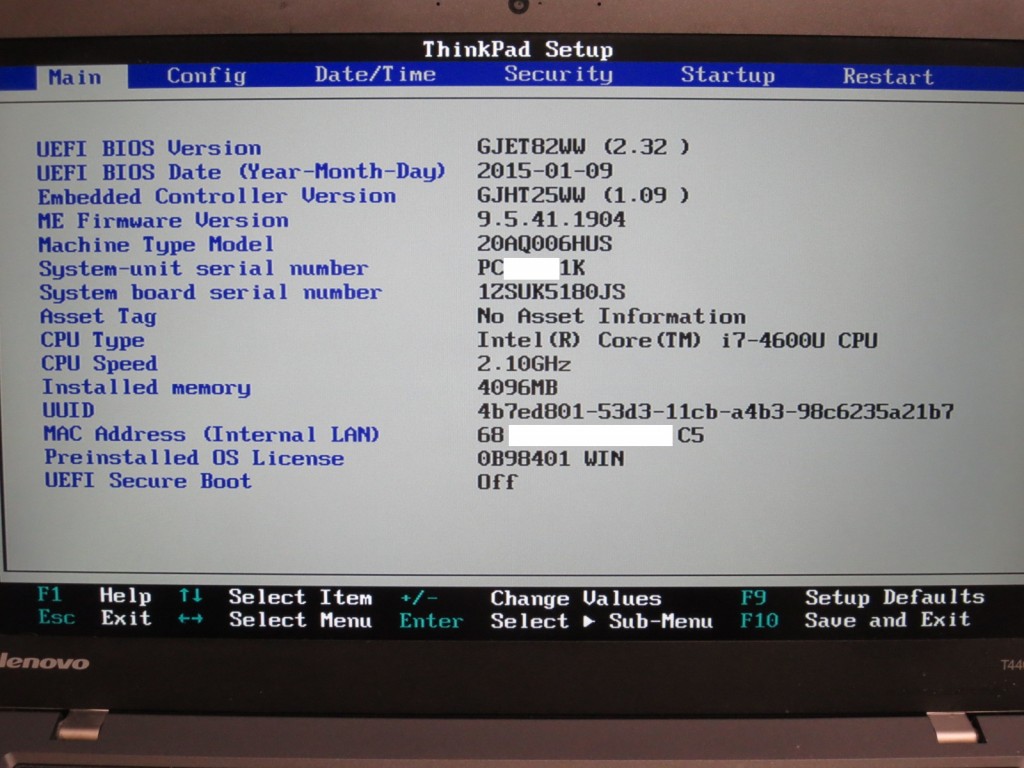
Task: Select the controller version GJHT25WW value
Action: [583, 195]
